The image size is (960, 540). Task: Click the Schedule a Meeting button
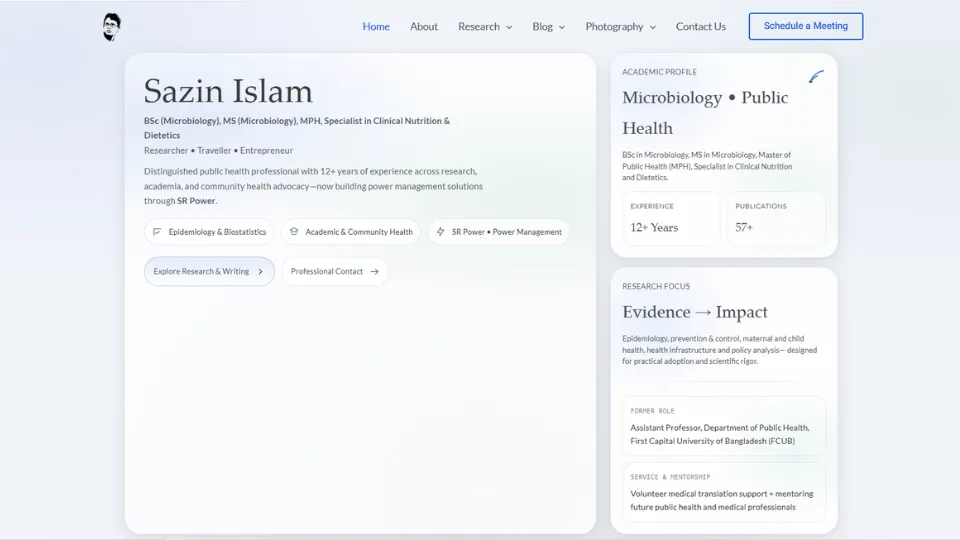tap(805, 26)
